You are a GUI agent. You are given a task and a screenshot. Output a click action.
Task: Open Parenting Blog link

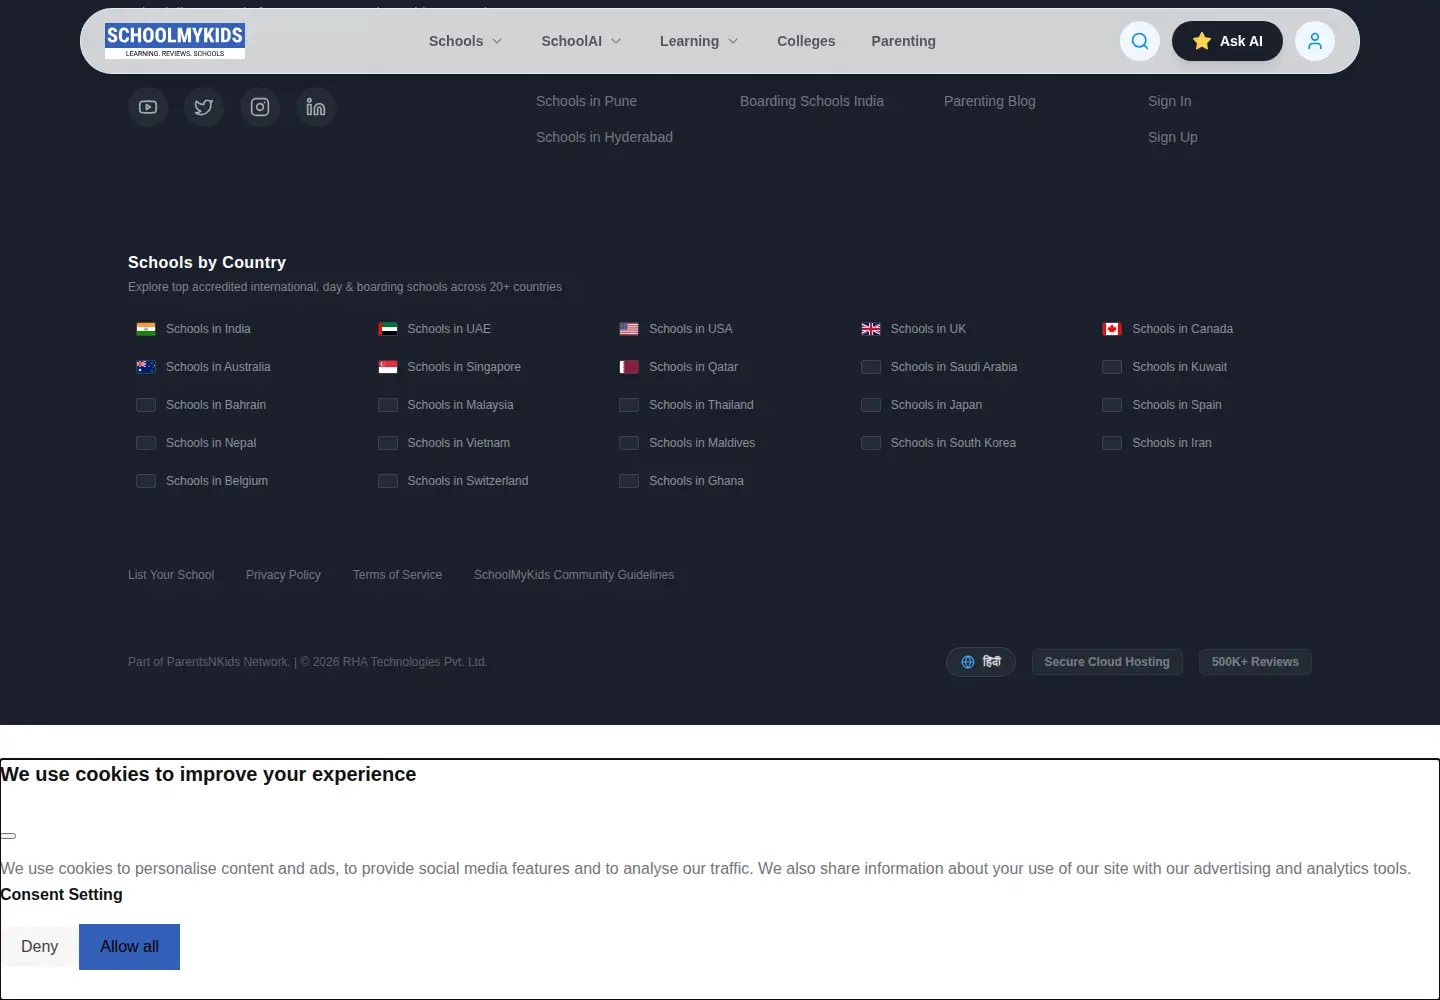coord(990,101)
